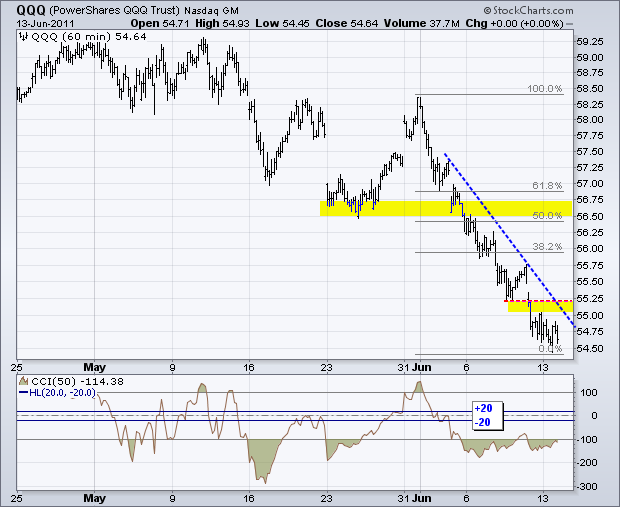Image resolution: width=620 pixels, height=507 pixels.
Task: Click the May label on the price chart date axis
Action: click(x=95, y=367)
